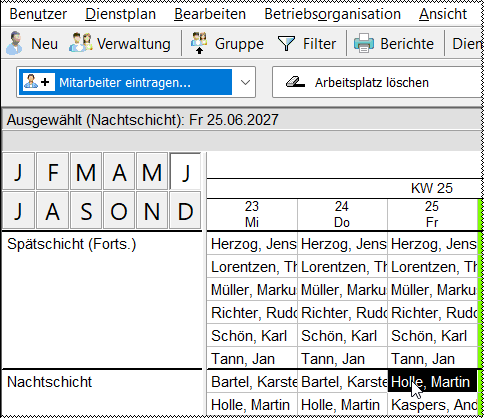Click Arbeitsplatz löschen button
The height and width of the screenshot is (418, 484).
tap(377, 82)
